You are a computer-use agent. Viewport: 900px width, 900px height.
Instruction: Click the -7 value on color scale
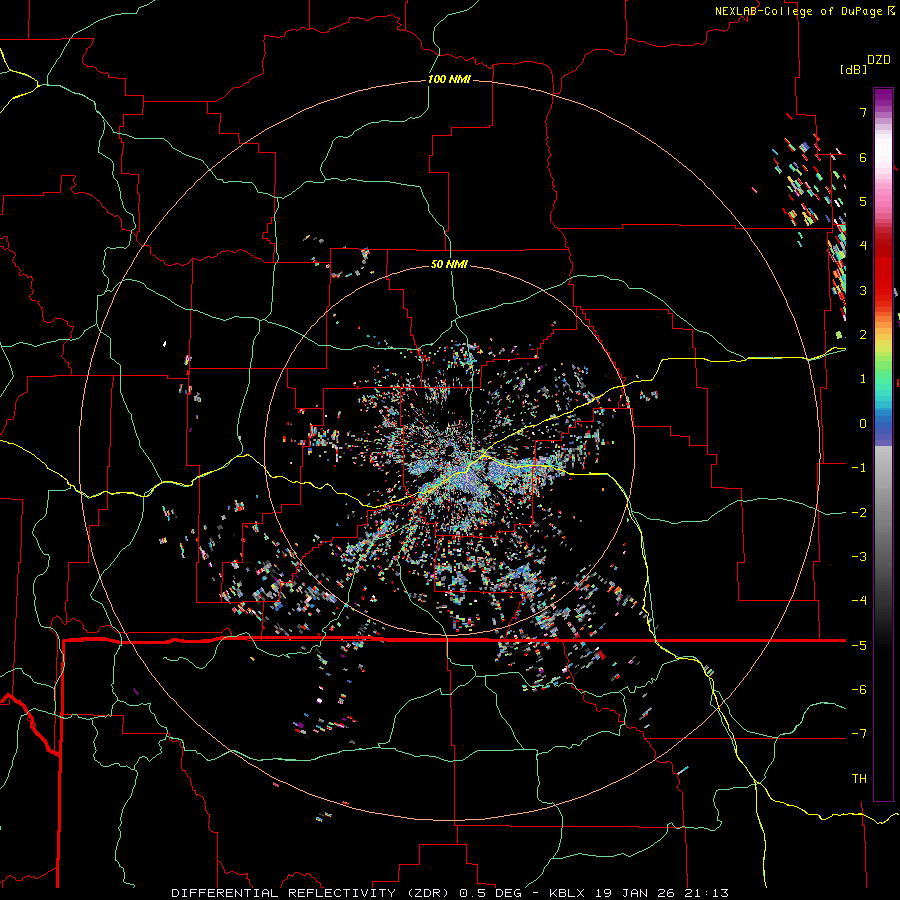tap(859, 734)
